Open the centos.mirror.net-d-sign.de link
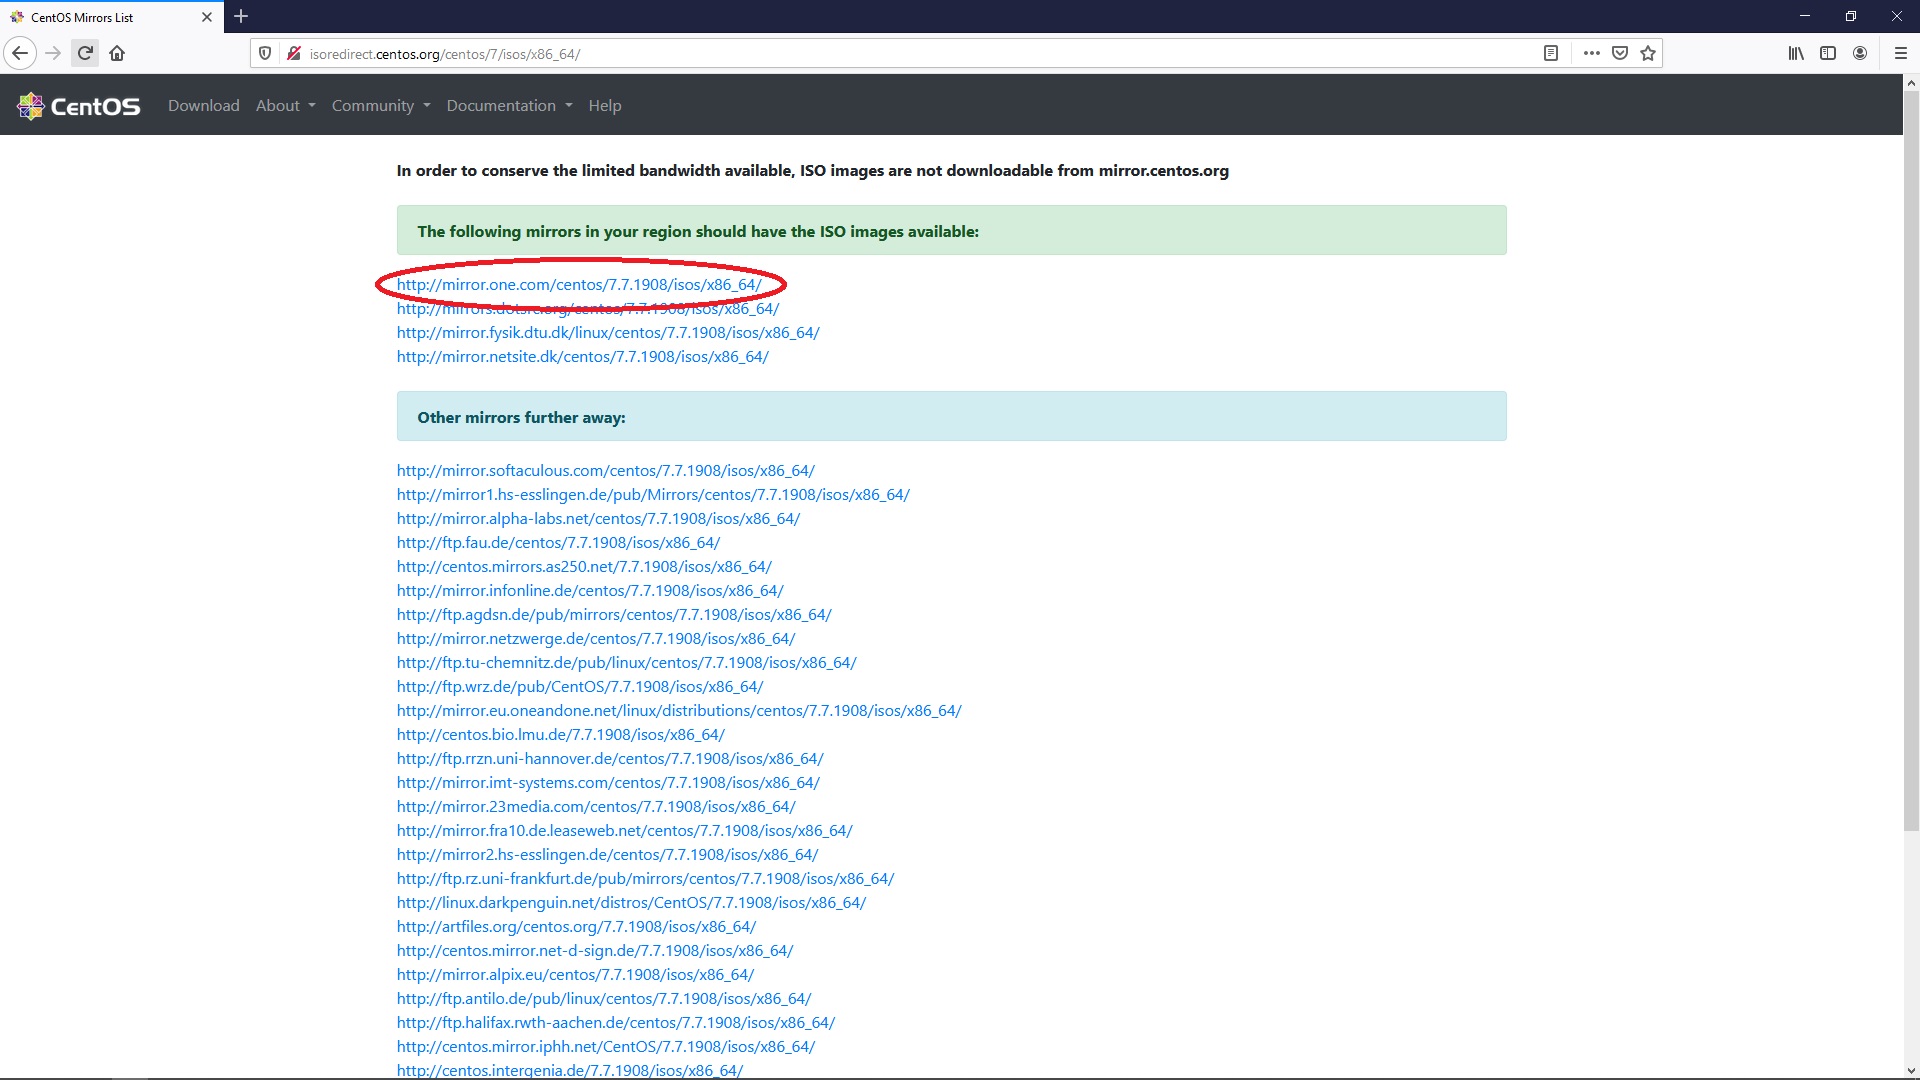The width and height of the screenshot is (1920, 1080). [x=595, y=951]
